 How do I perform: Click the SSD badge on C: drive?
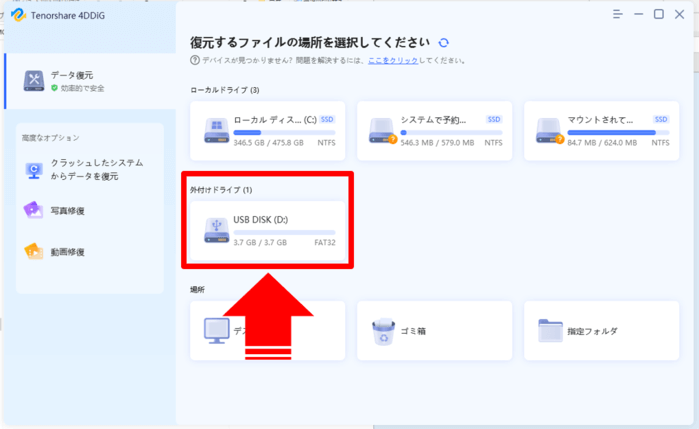(327, 120)
